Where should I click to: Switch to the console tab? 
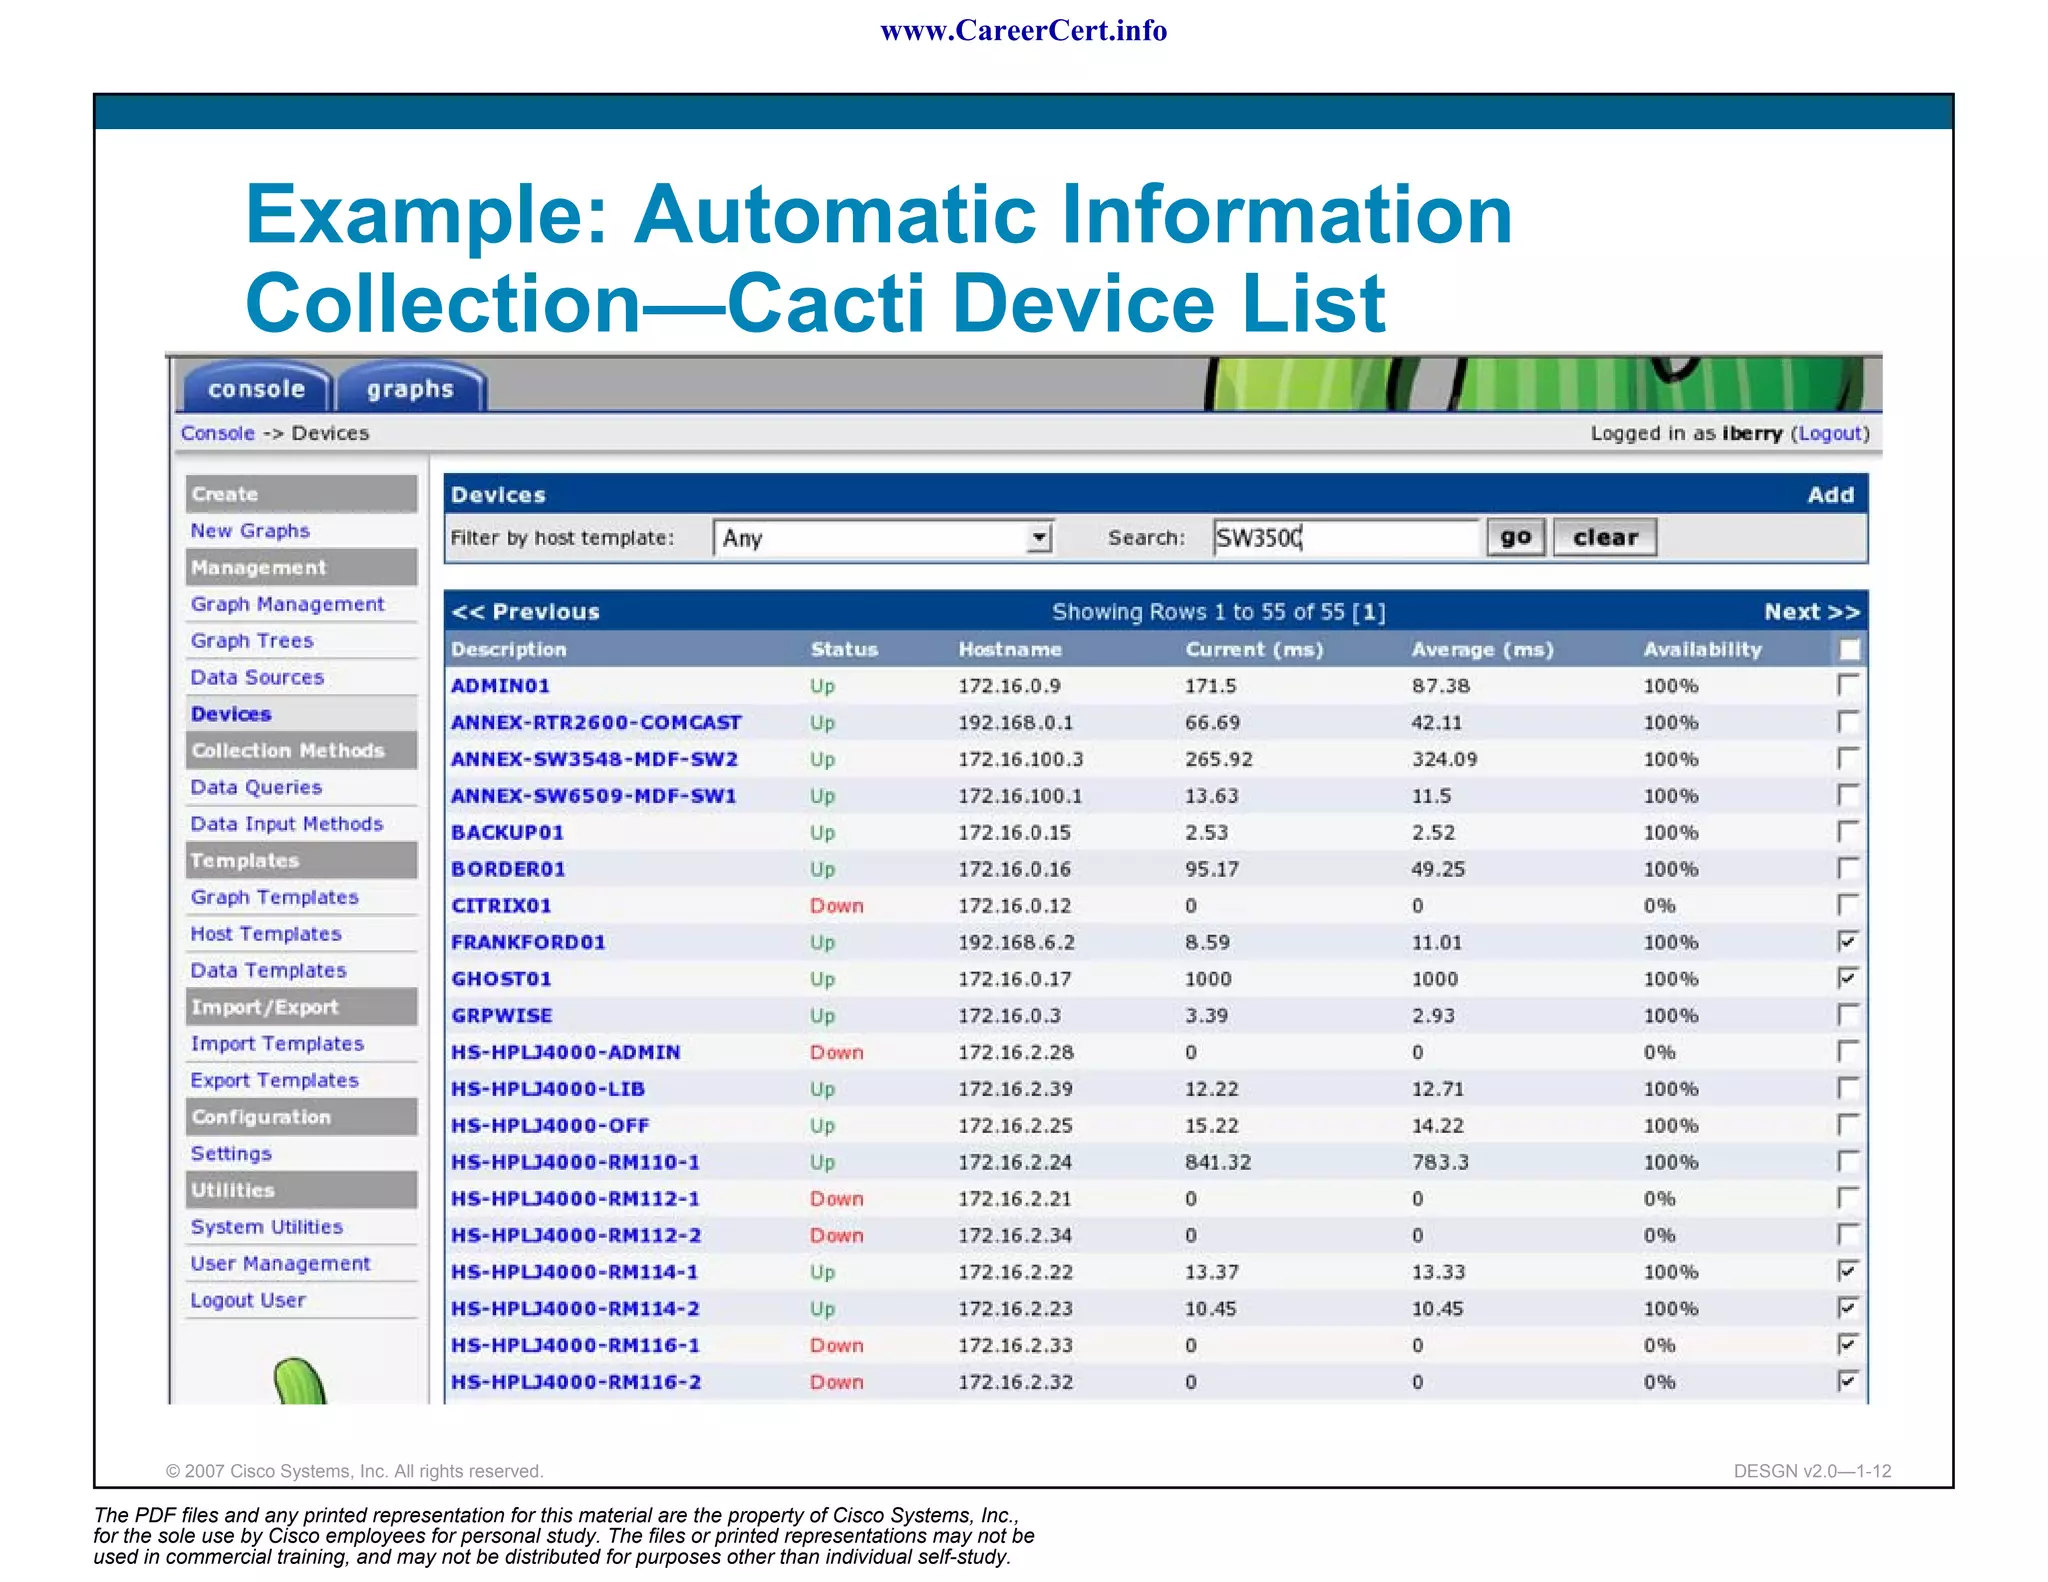click(x=256, y=388)
